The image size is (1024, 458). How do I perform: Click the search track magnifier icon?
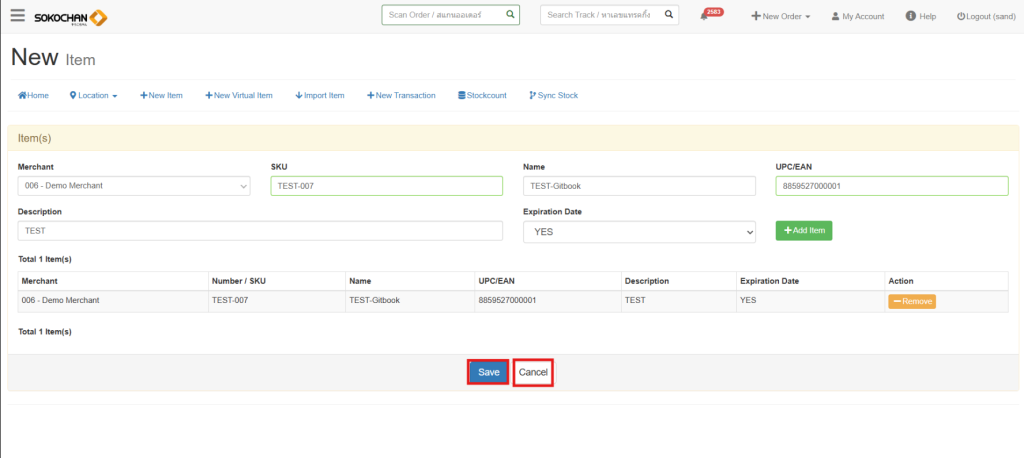[669, 15]
